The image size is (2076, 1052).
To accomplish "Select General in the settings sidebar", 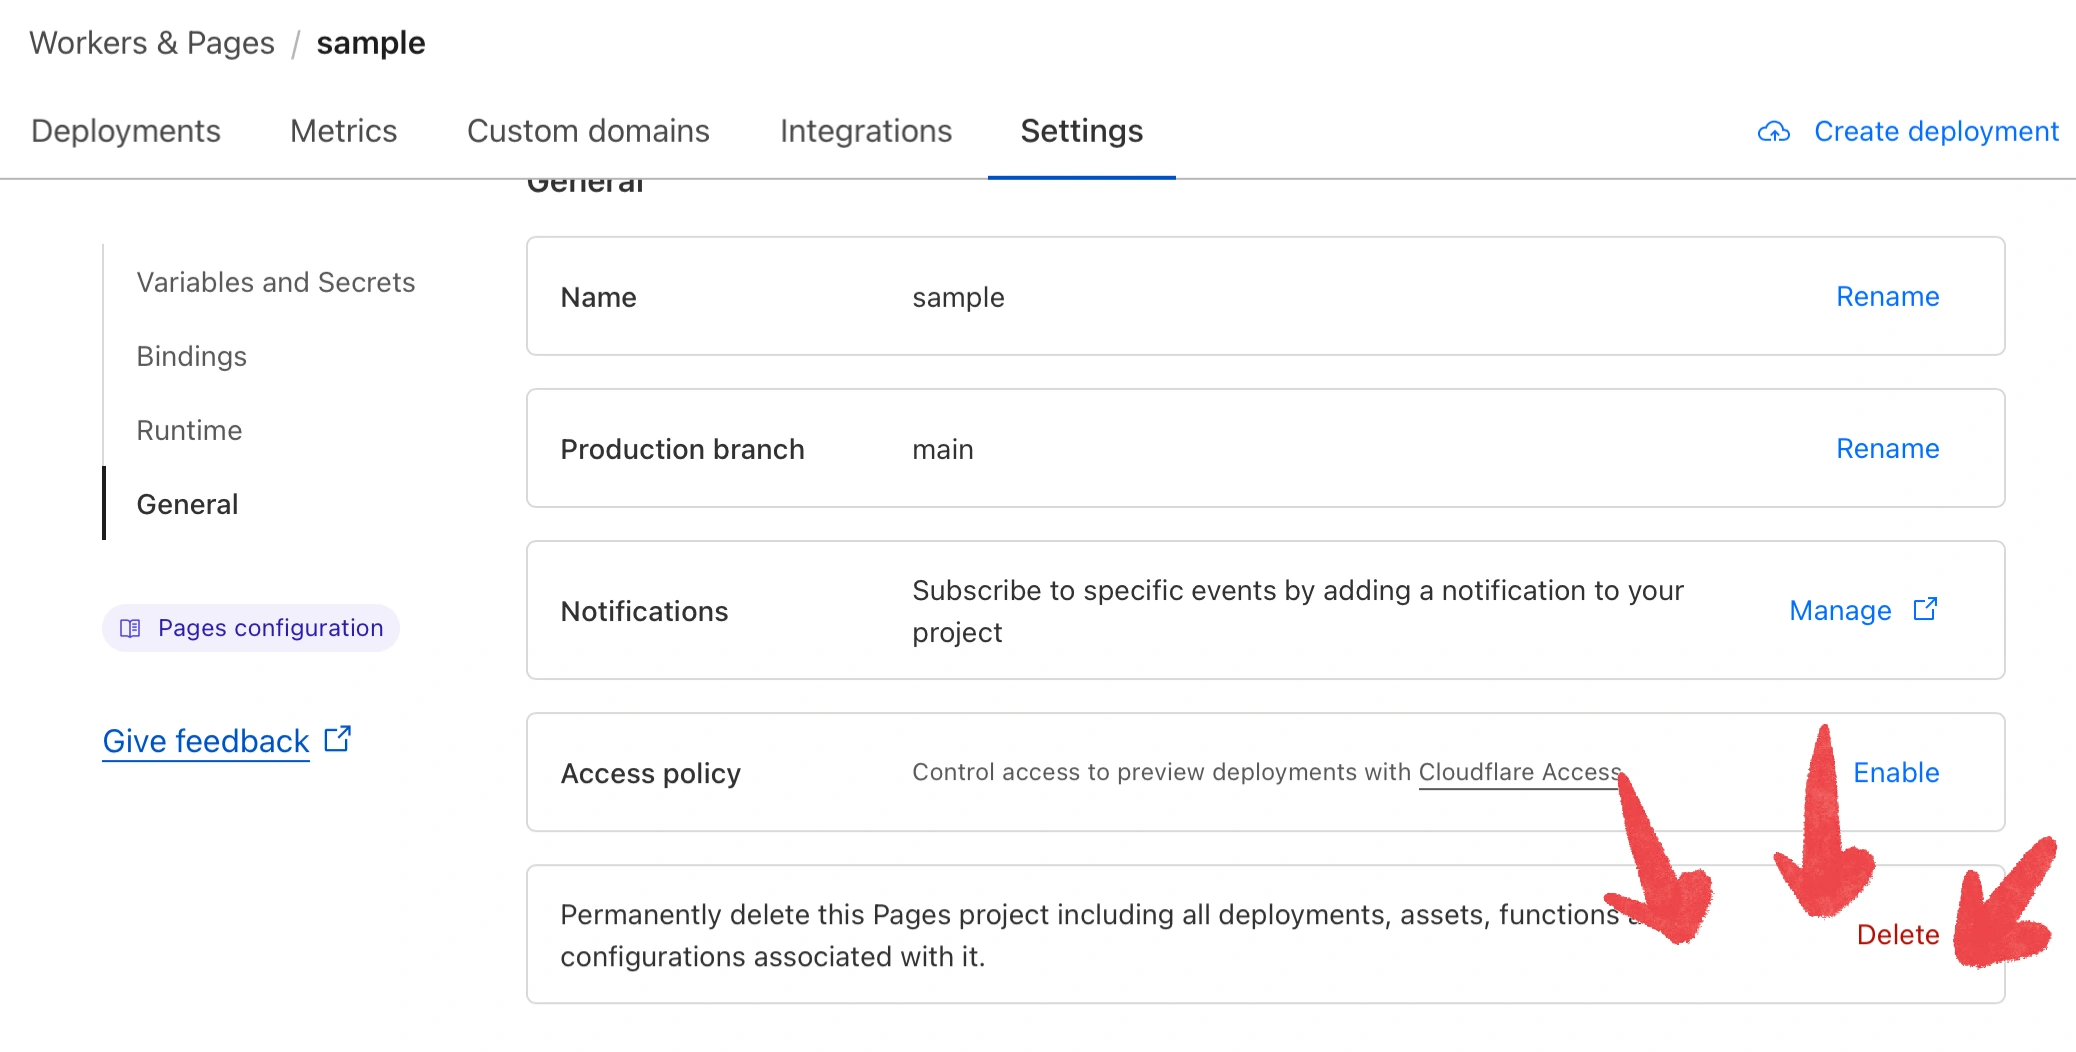I will tap(187, 504).
